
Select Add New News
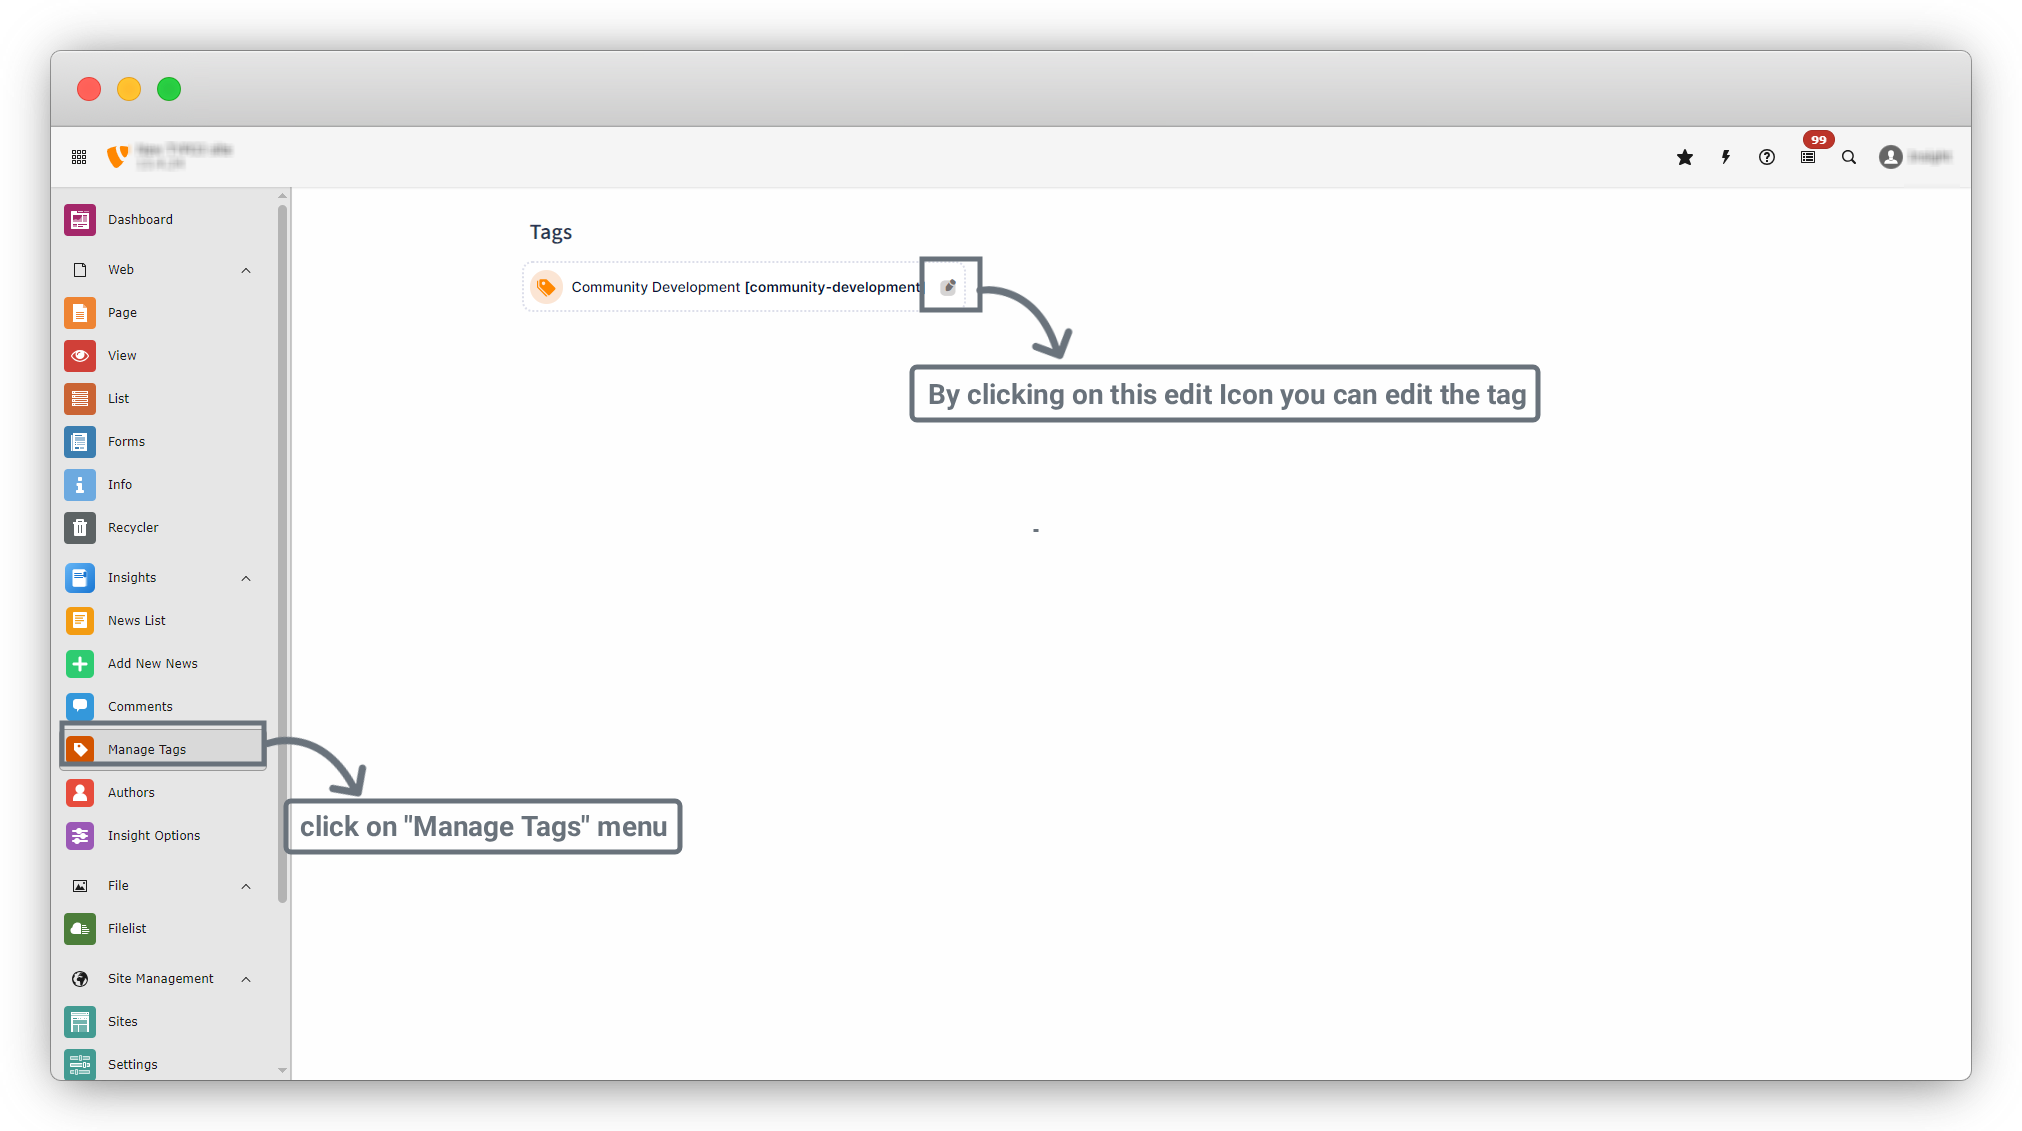[x=152, y=663]
